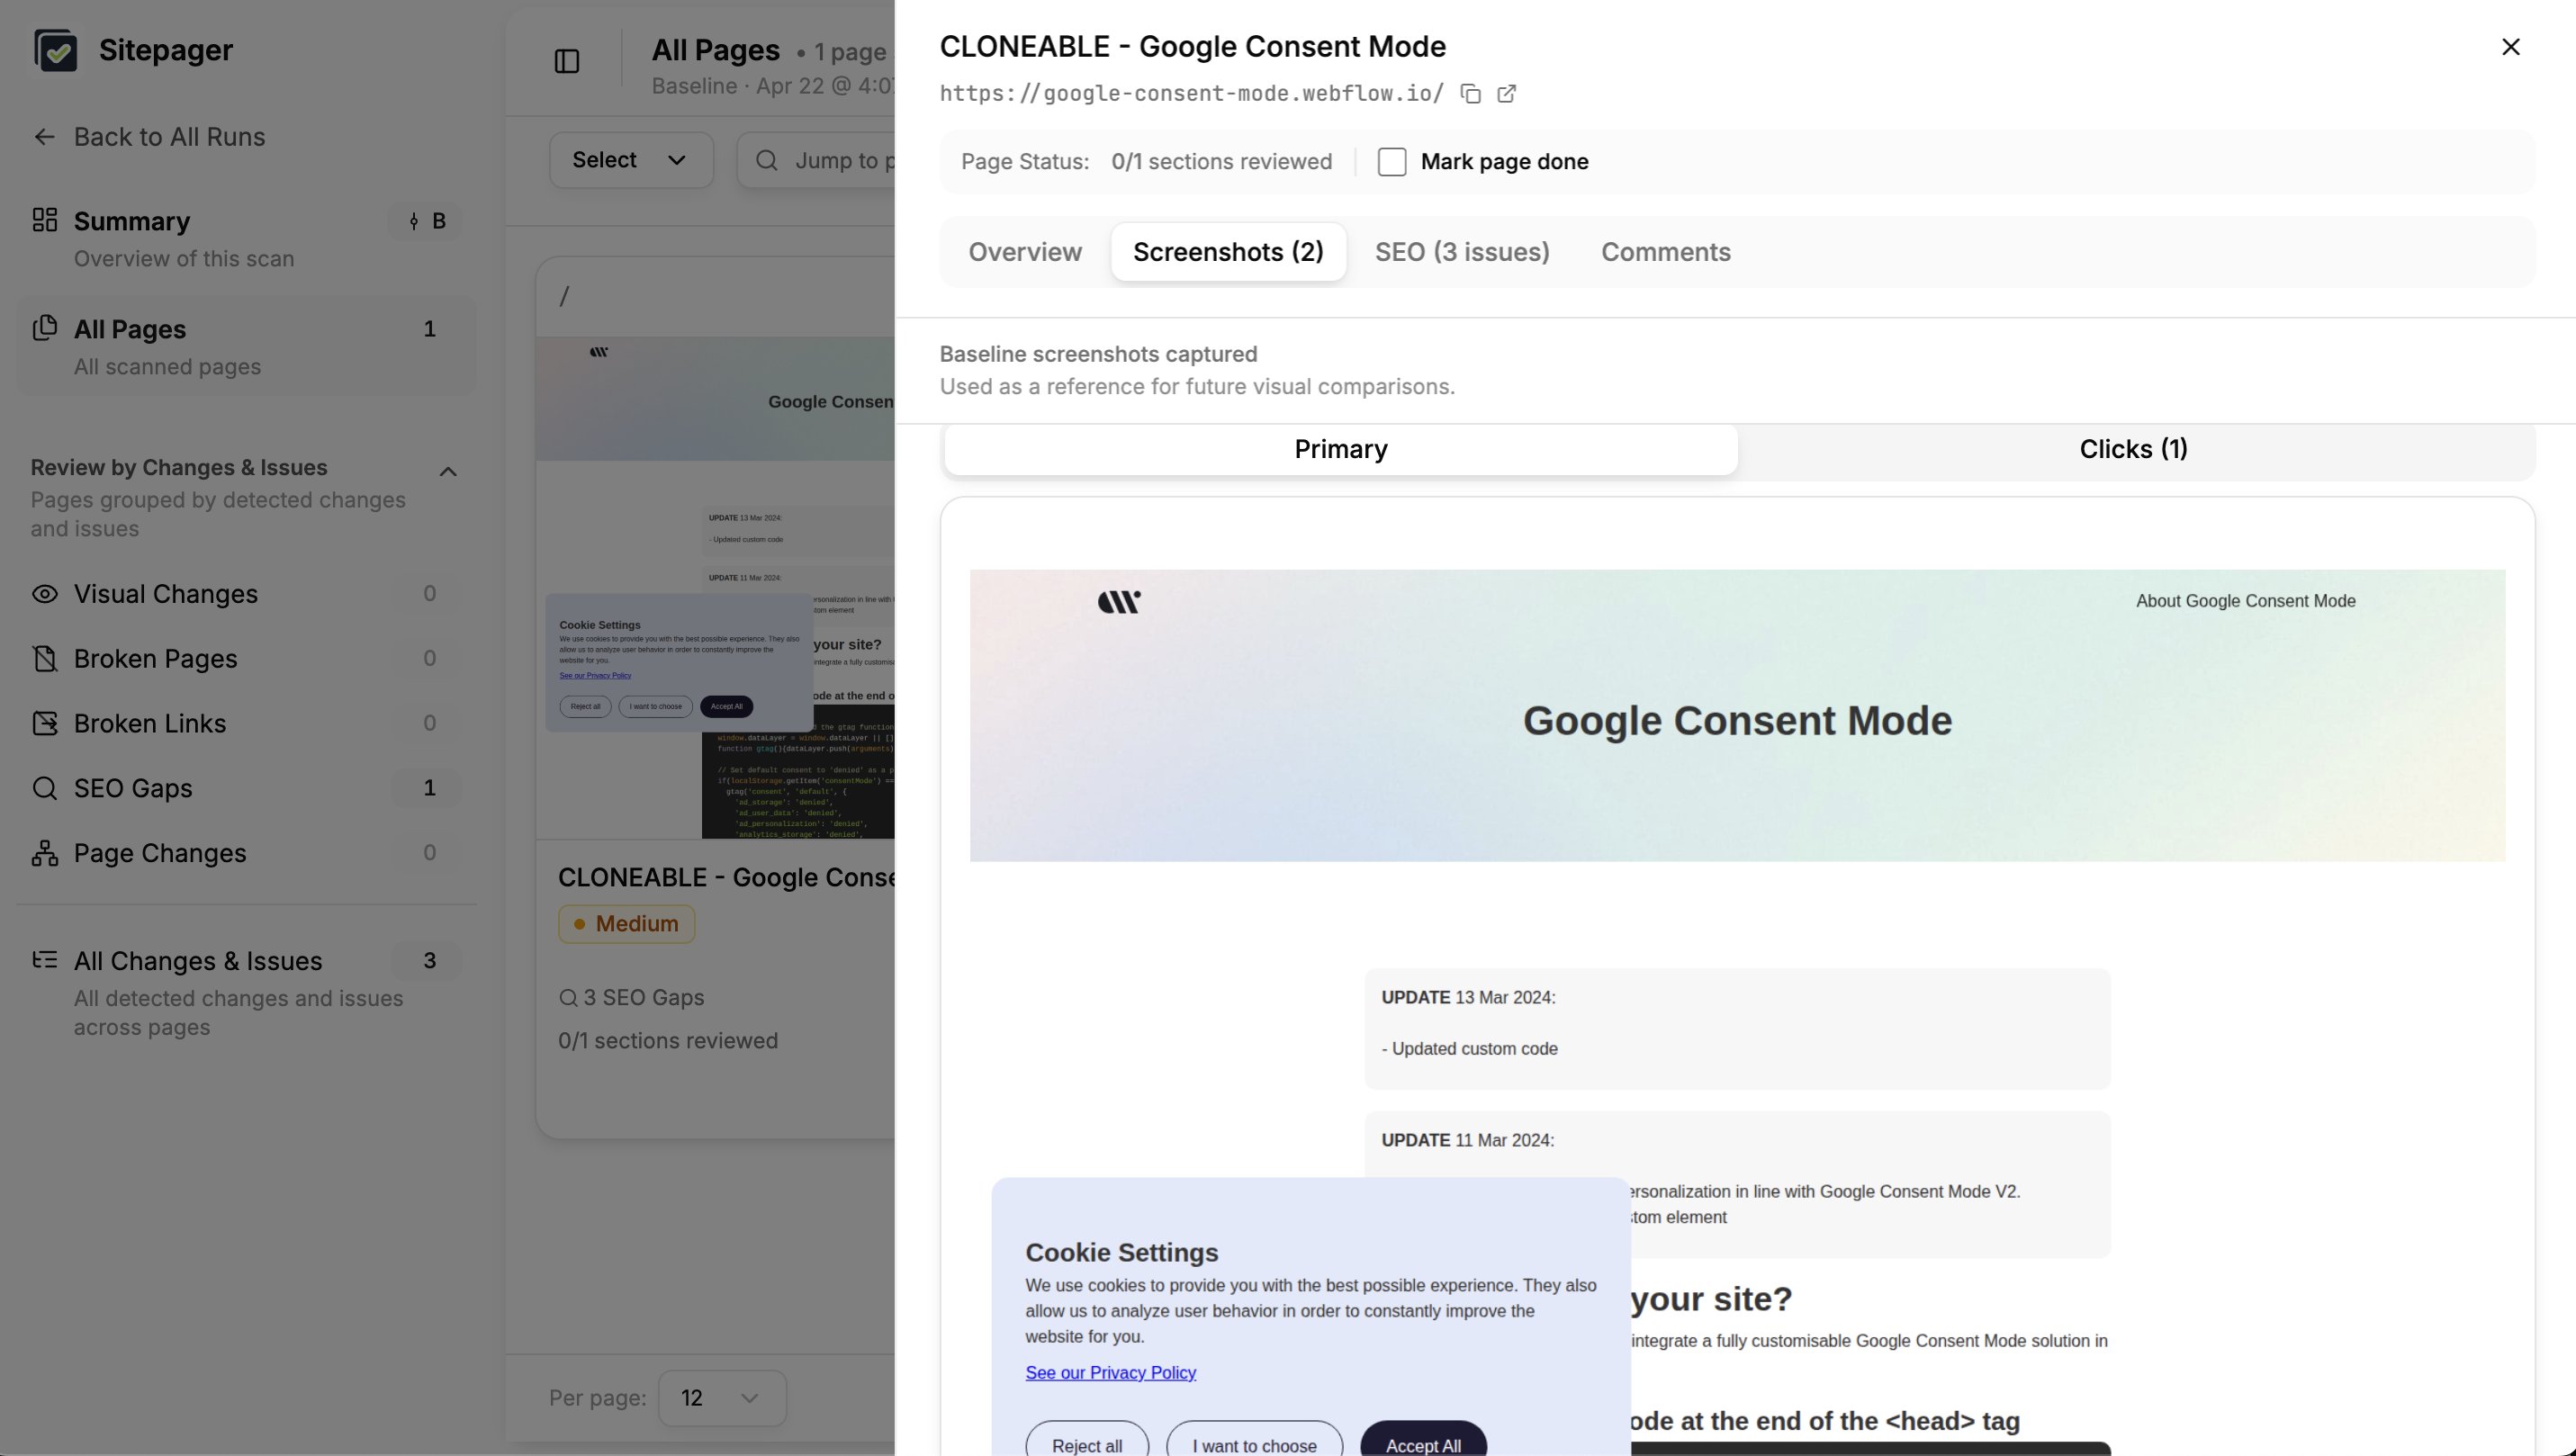Click the Broken Pages icon in sidebar
The width and height of the screenshot is (2576, 1456).
[45, 658]
